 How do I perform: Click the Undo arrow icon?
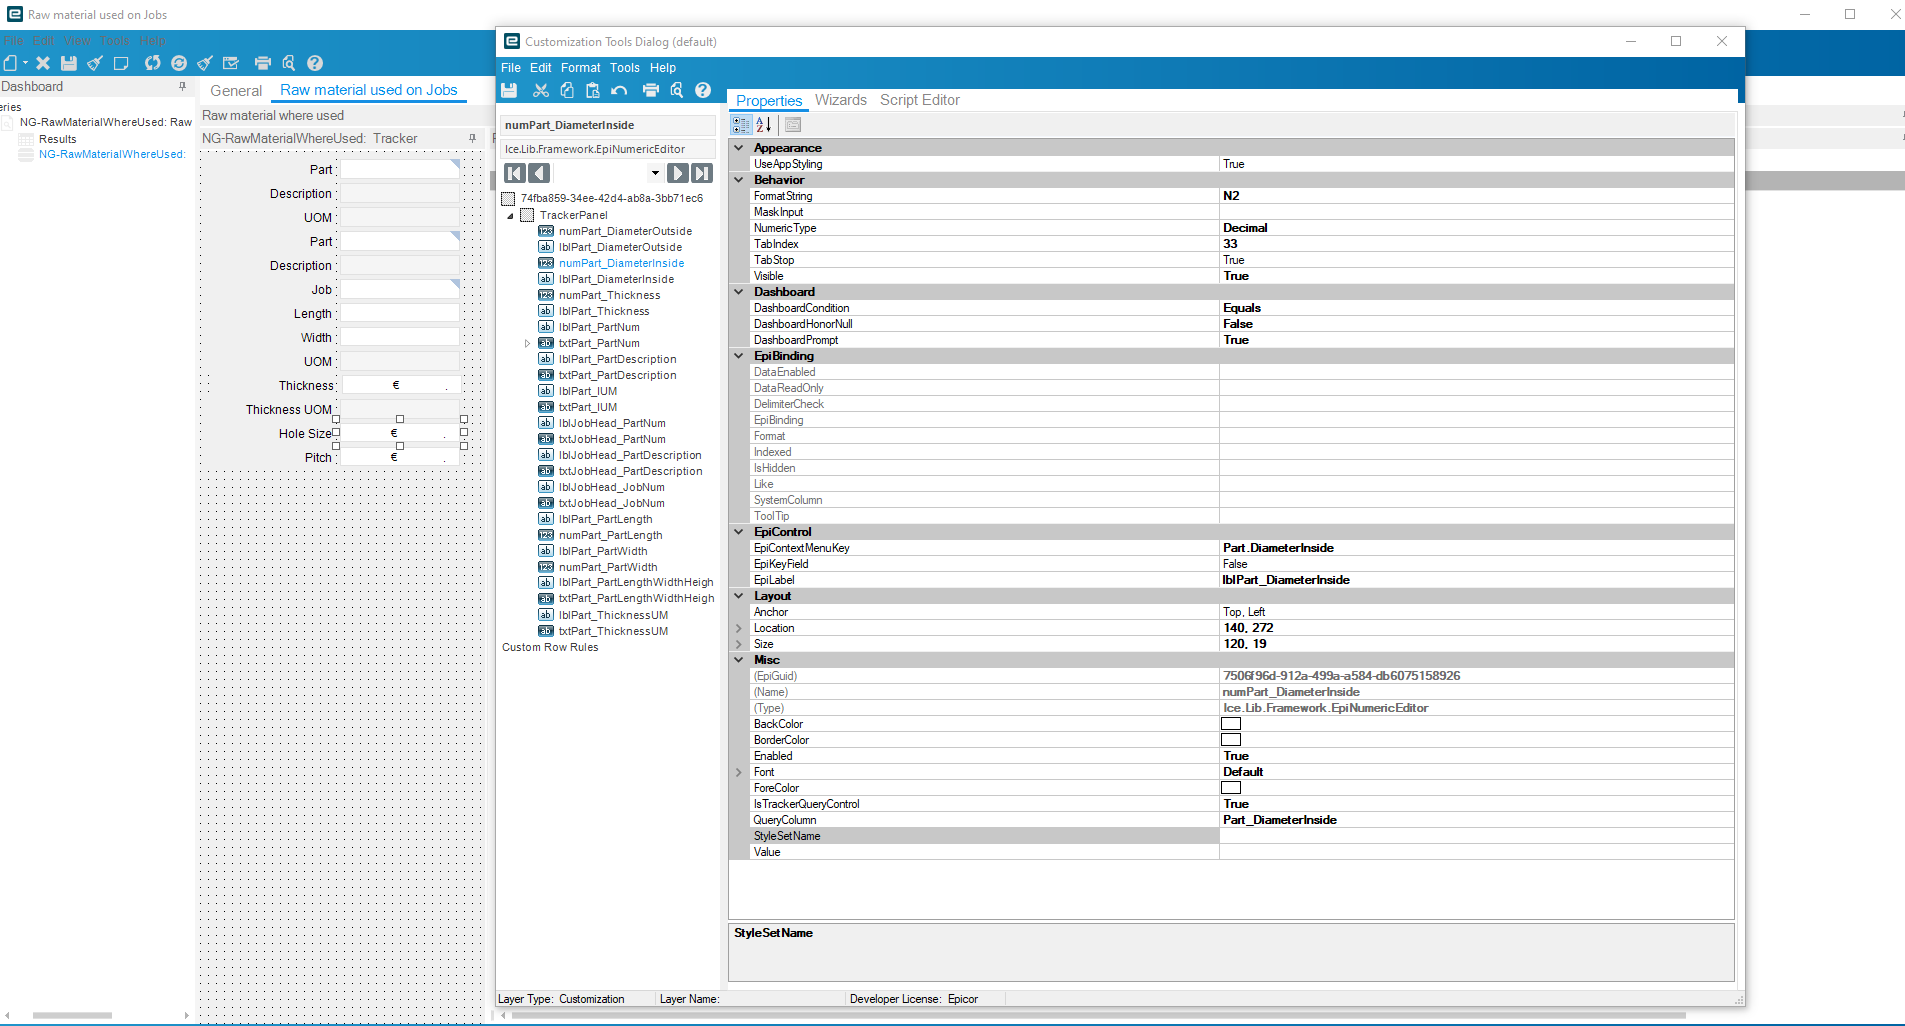point(619,91)
